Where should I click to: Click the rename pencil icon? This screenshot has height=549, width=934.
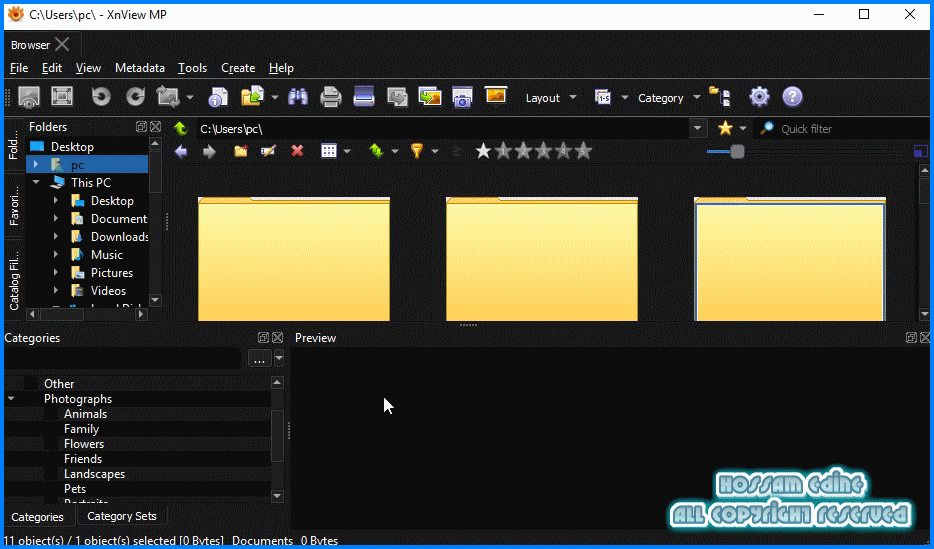(x=269, y=151)
